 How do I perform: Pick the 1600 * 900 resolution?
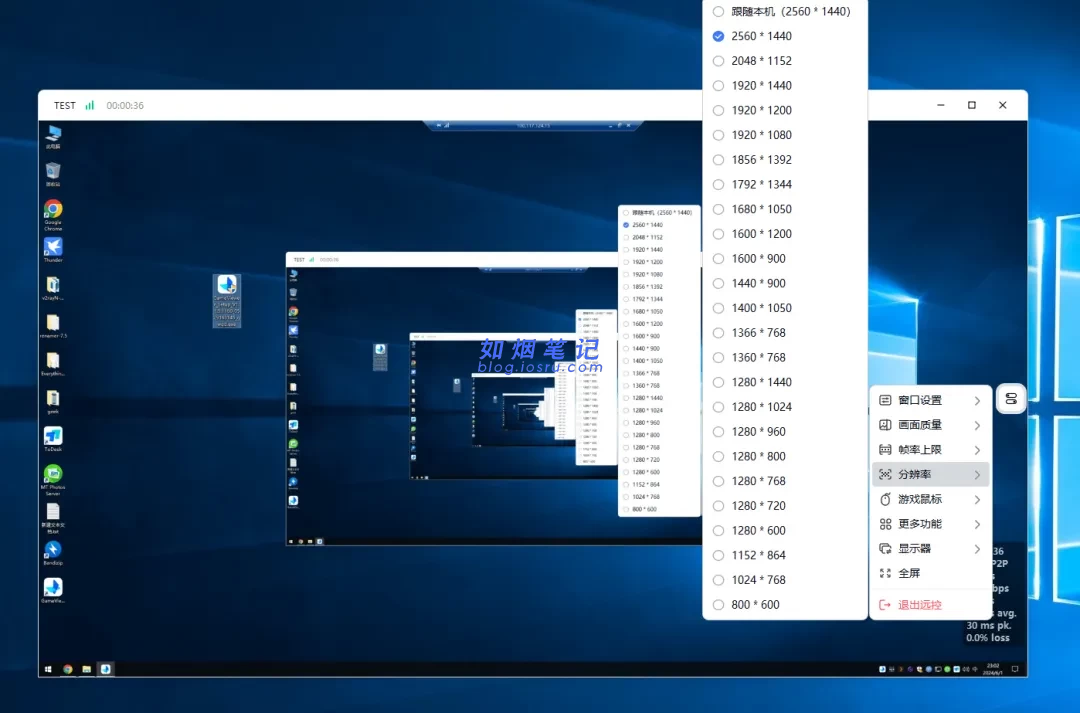point(785,258)
